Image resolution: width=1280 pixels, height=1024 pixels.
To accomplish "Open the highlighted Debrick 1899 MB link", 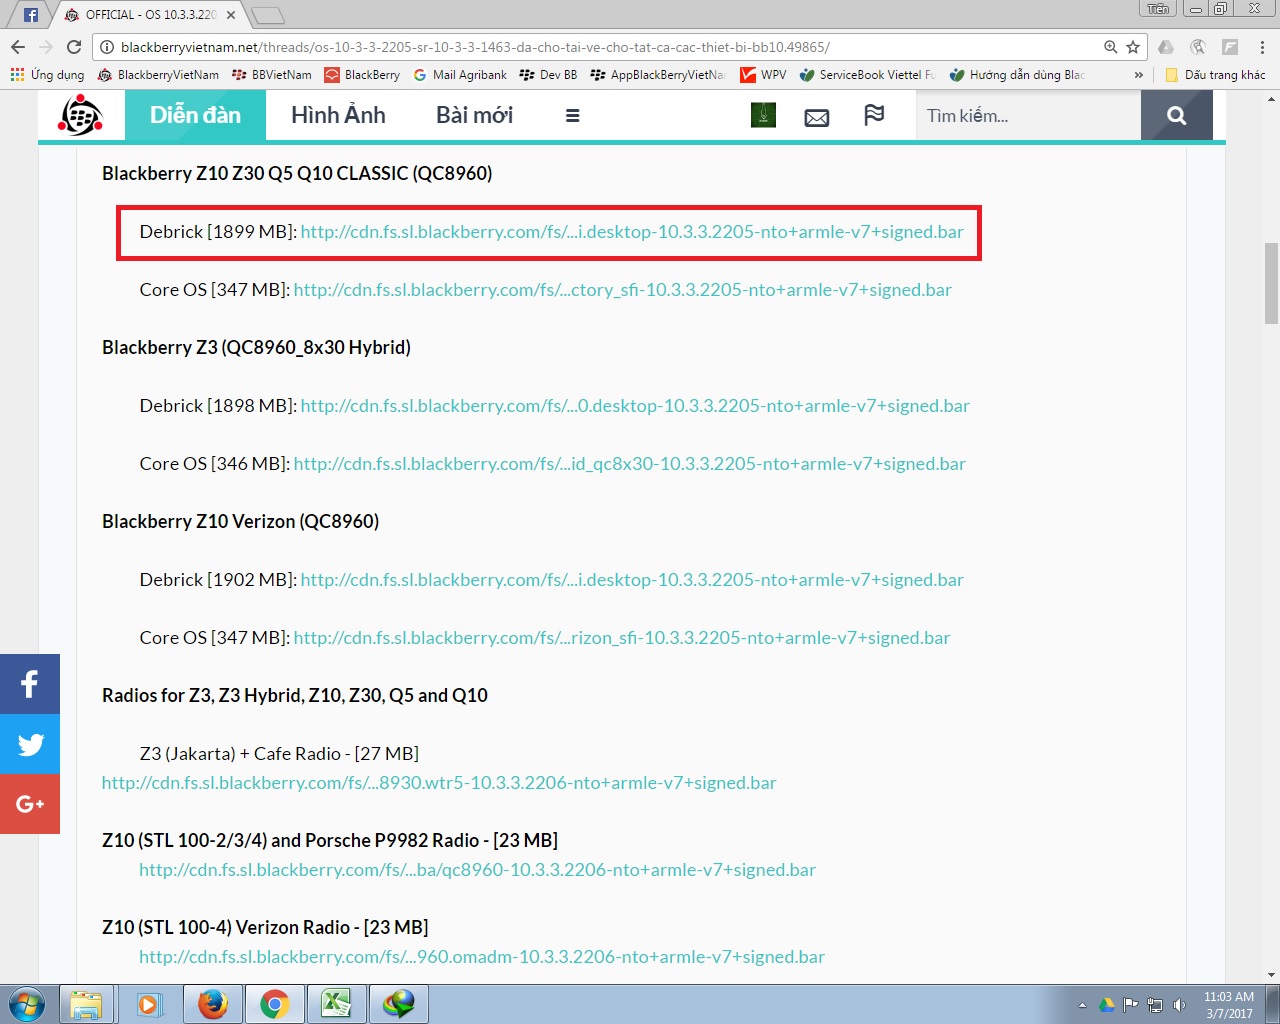I will point(631,232).
